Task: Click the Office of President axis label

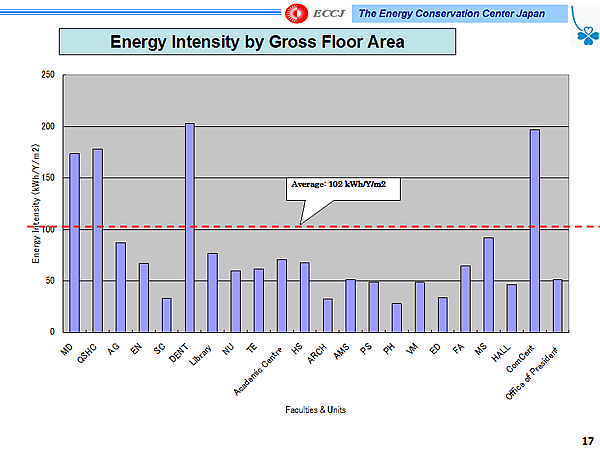Action: [532, 373]
